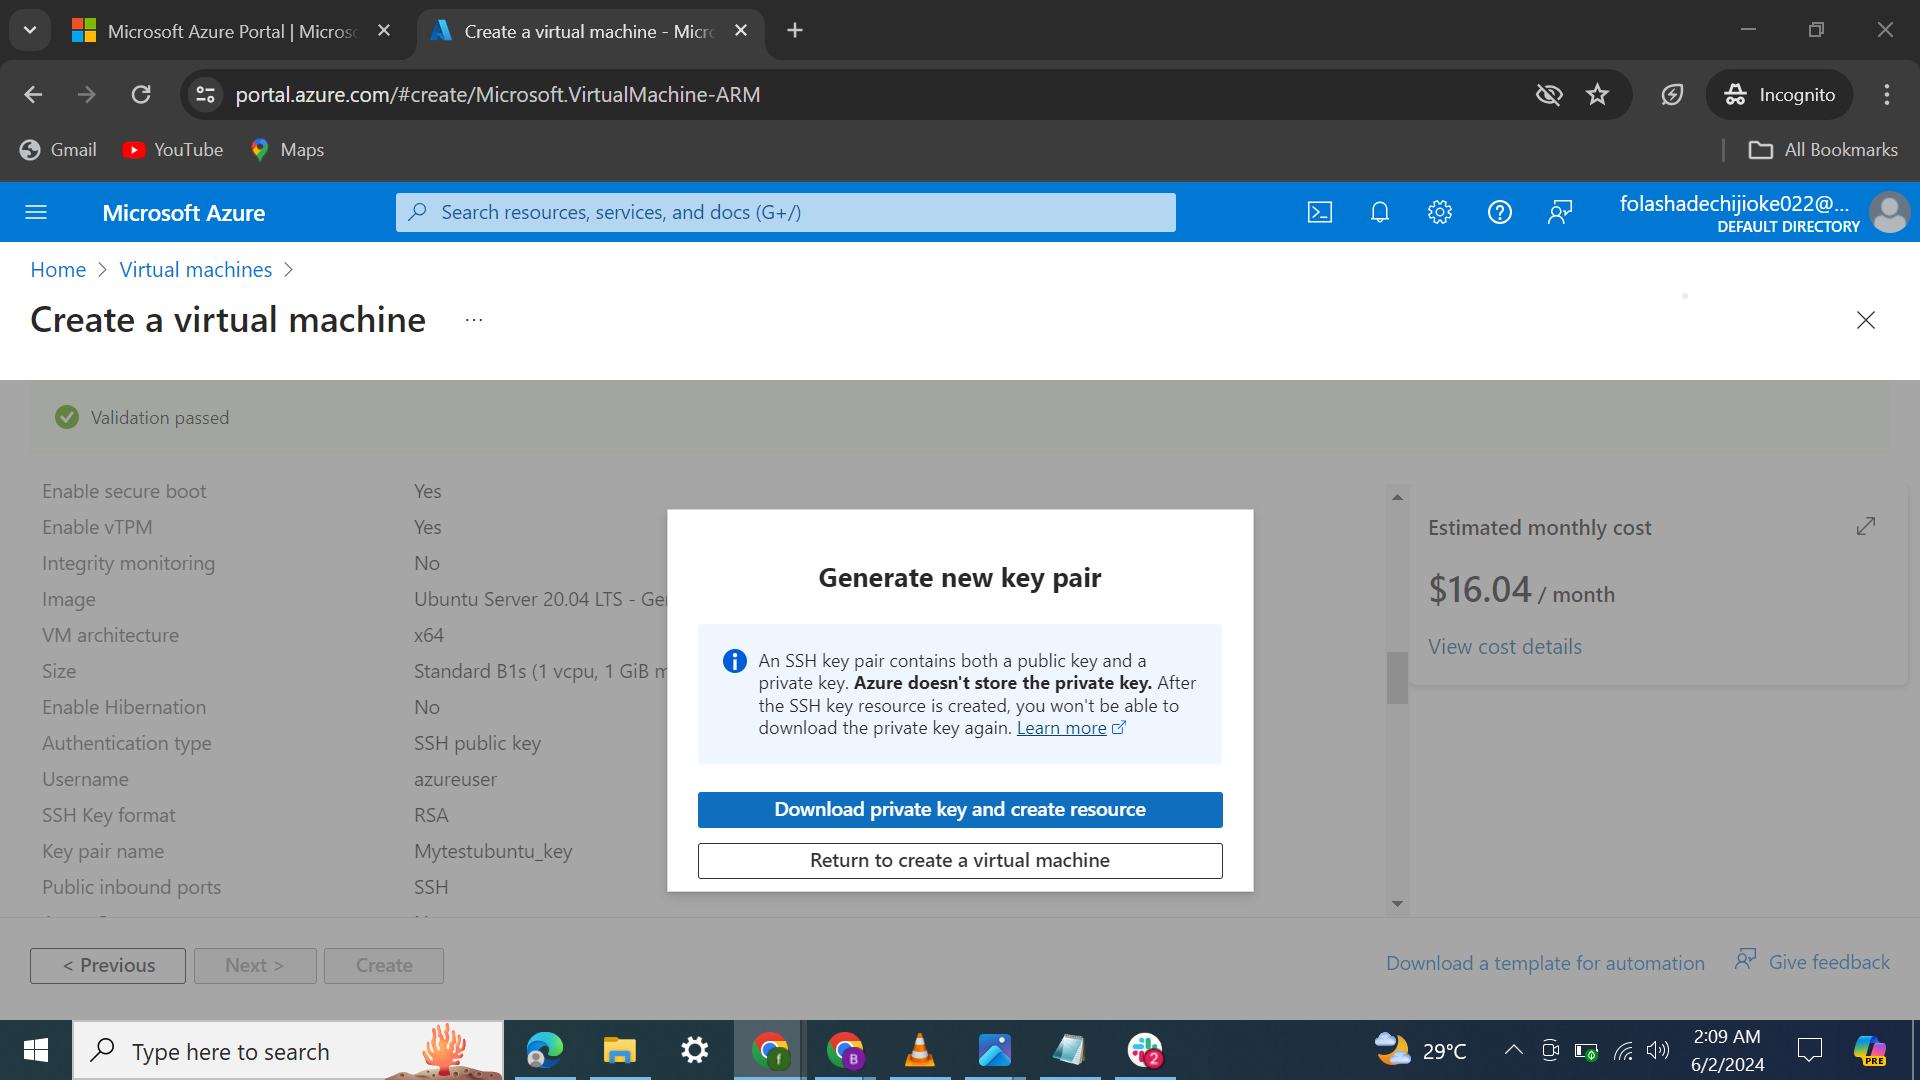The width and height of the screenshot is (1920, 1080).
Task: Click Download private key and create resource
Action: [x=959, y=810]
